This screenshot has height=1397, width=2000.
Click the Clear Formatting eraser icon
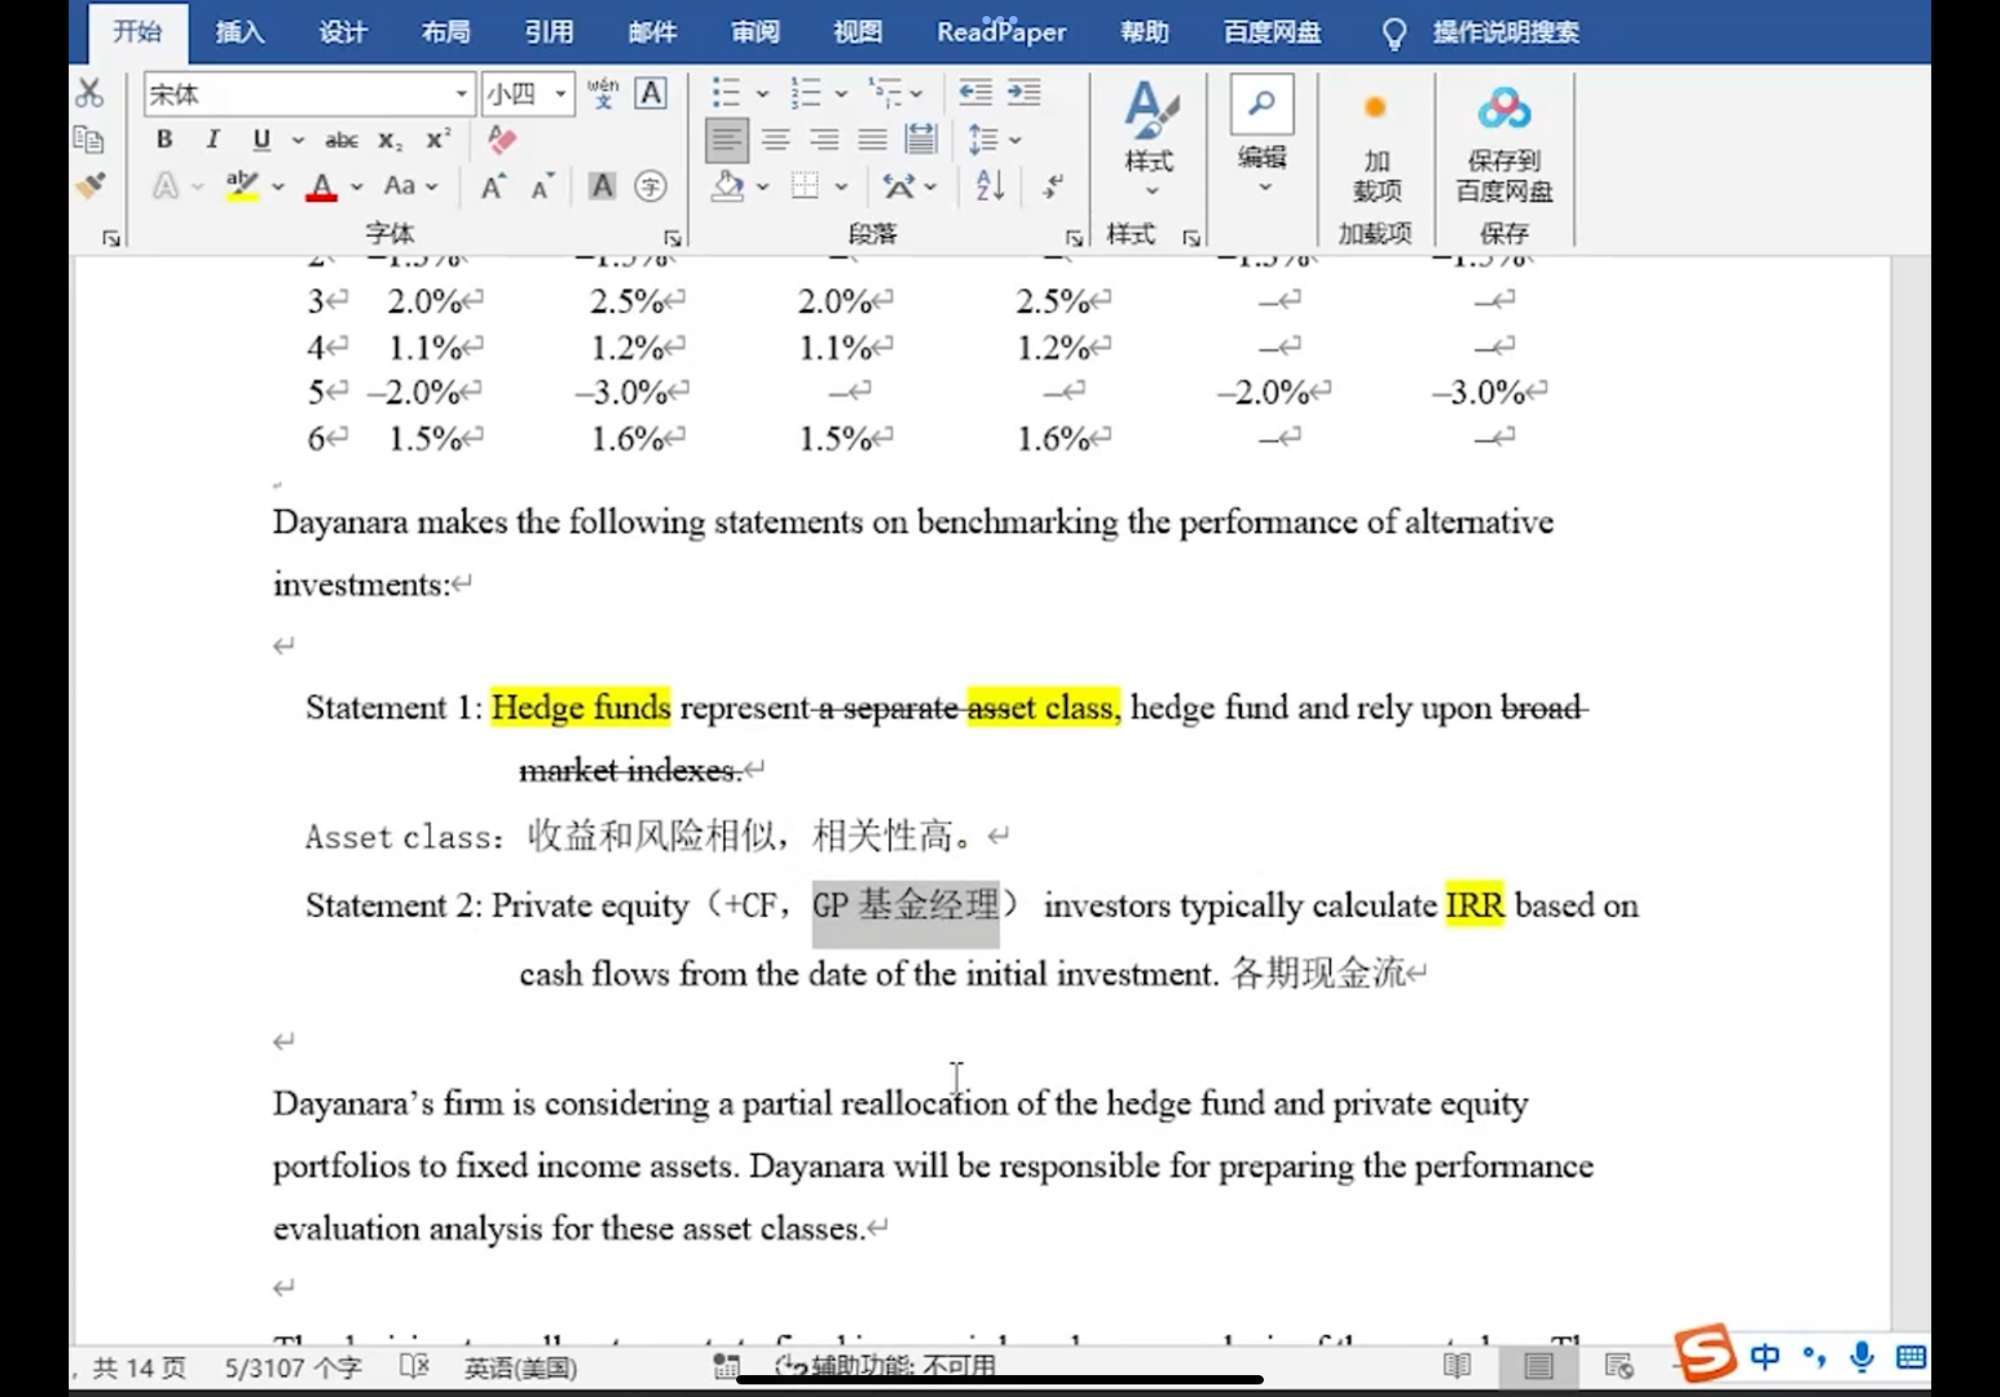coord(501,139)
